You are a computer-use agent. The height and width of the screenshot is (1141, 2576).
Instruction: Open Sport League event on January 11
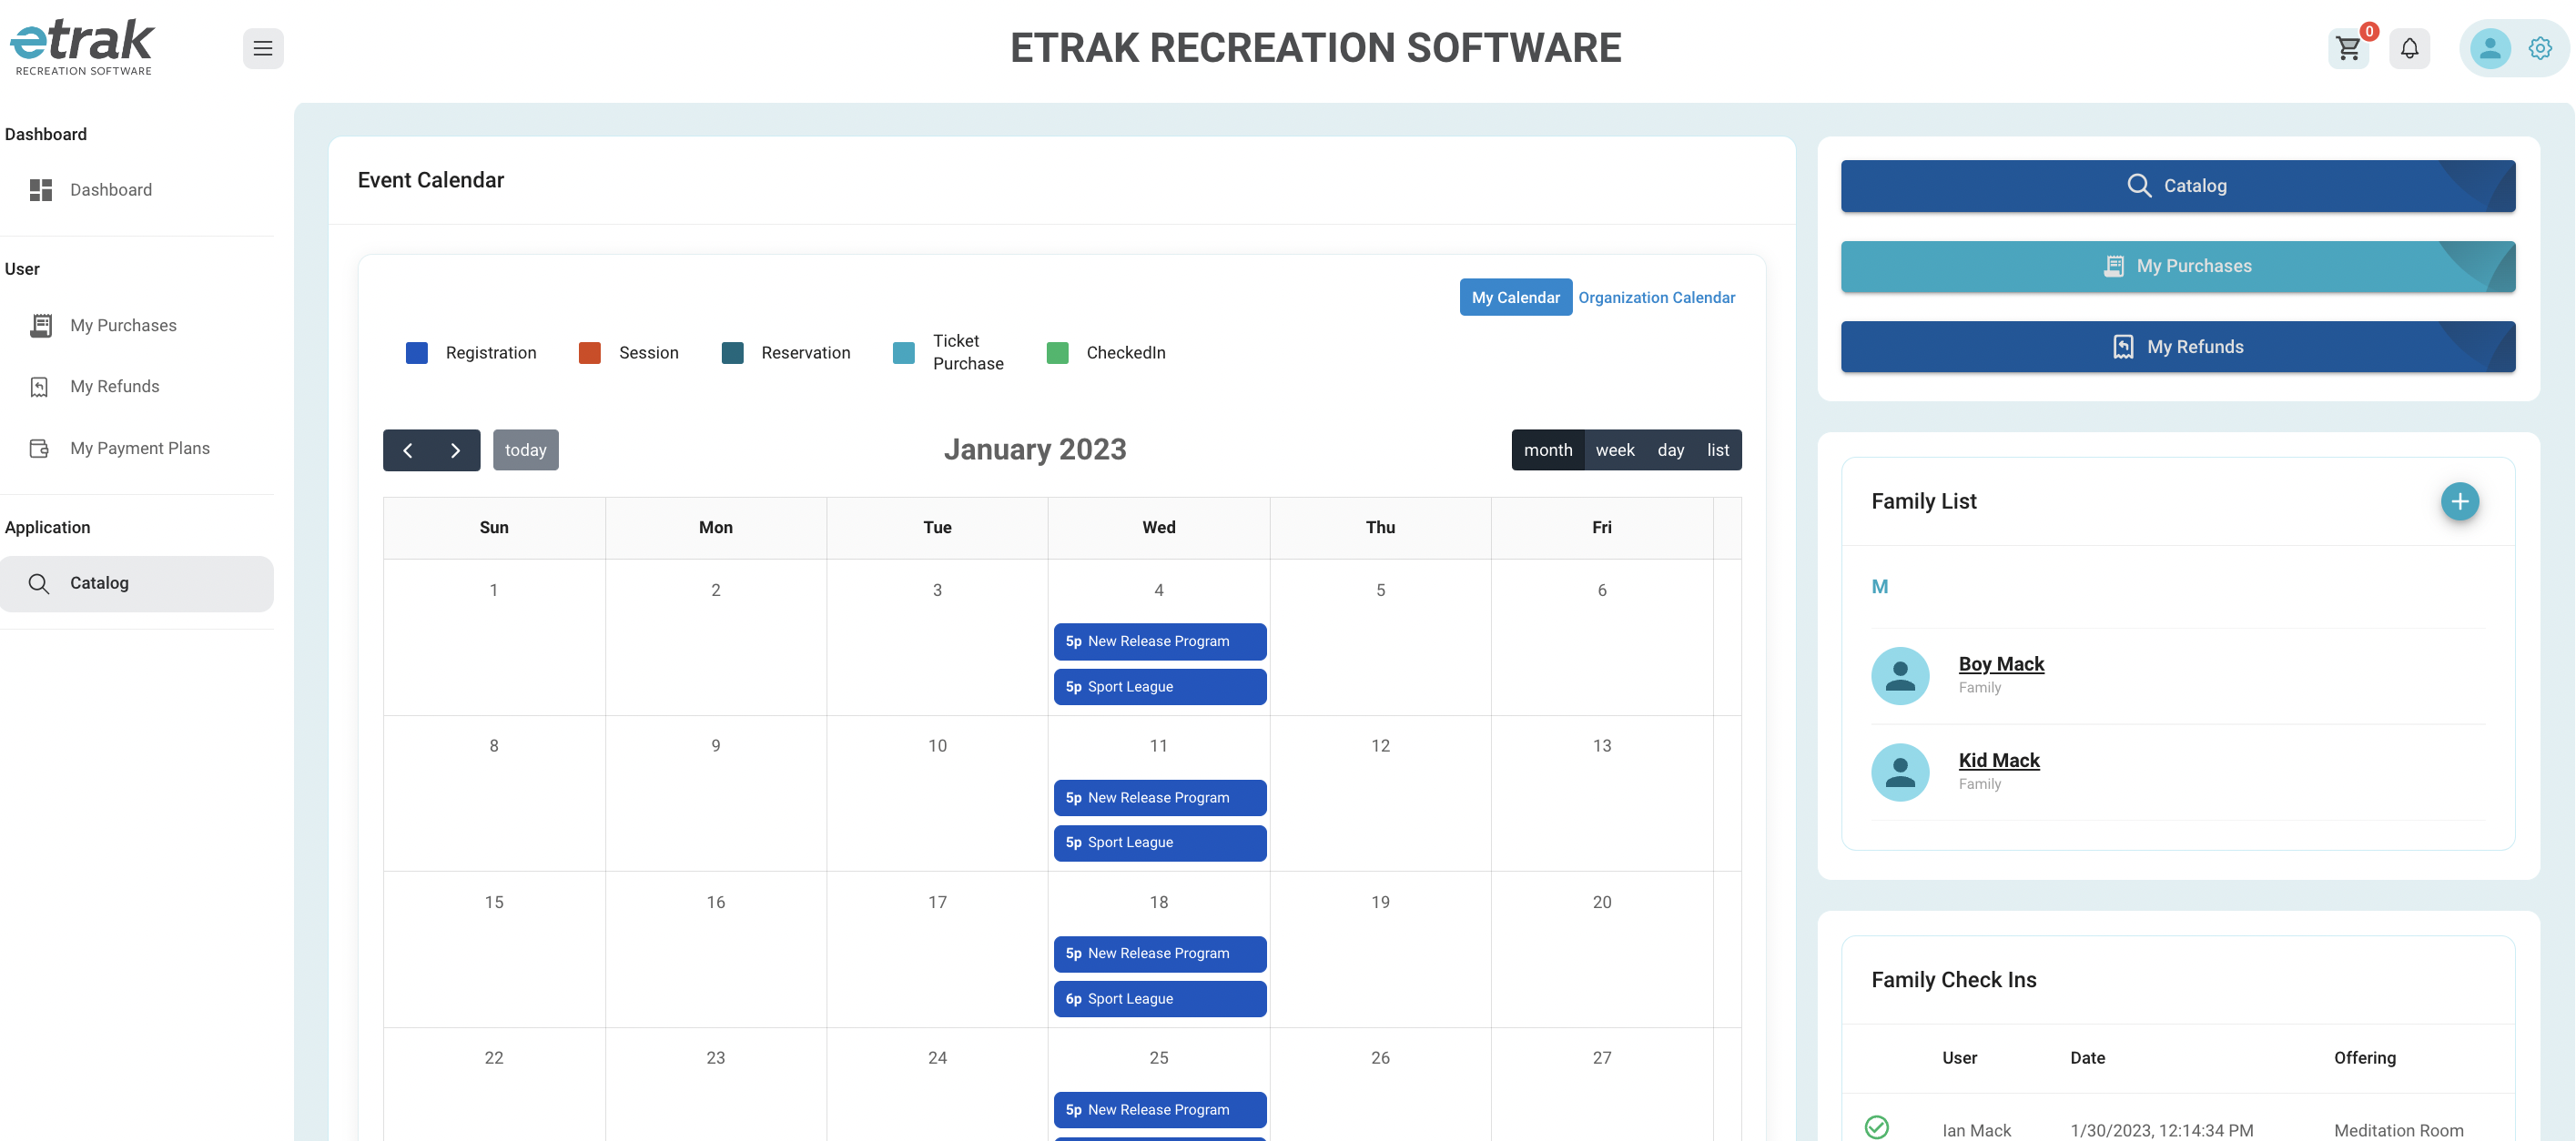click(1160, 843)
